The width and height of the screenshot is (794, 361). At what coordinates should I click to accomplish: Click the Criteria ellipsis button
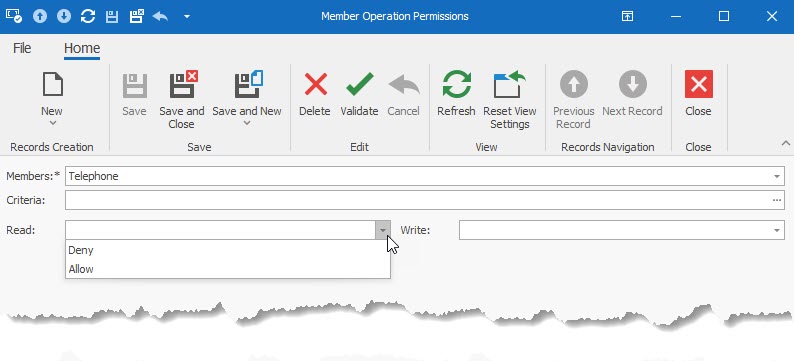(777, 200)
